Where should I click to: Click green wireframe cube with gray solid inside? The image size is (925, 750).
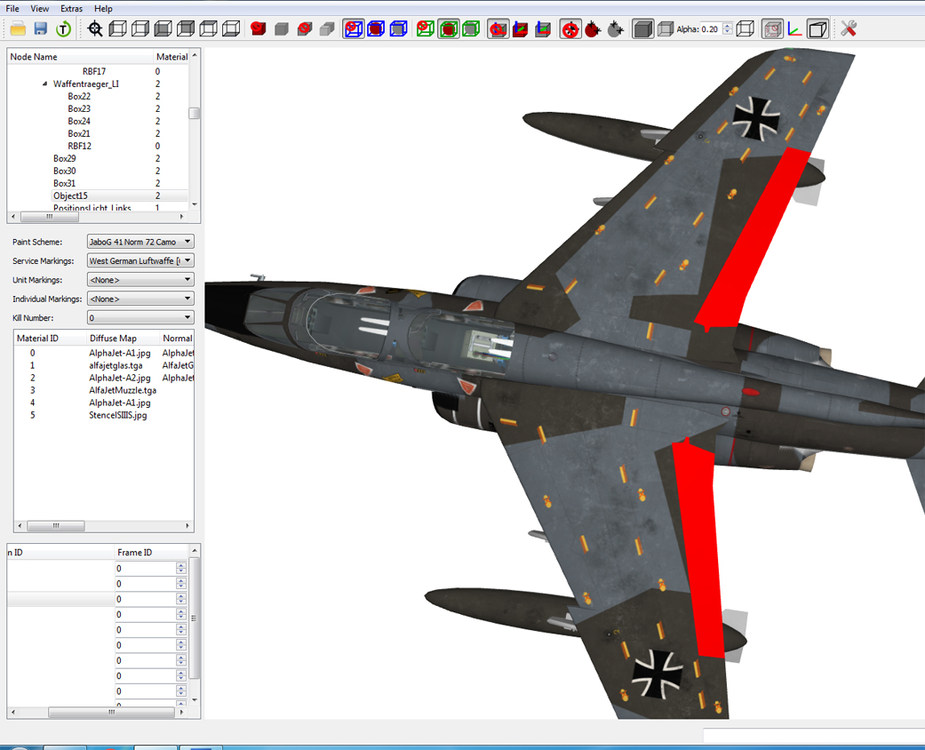pyautogui.click(x=471, y=28)
